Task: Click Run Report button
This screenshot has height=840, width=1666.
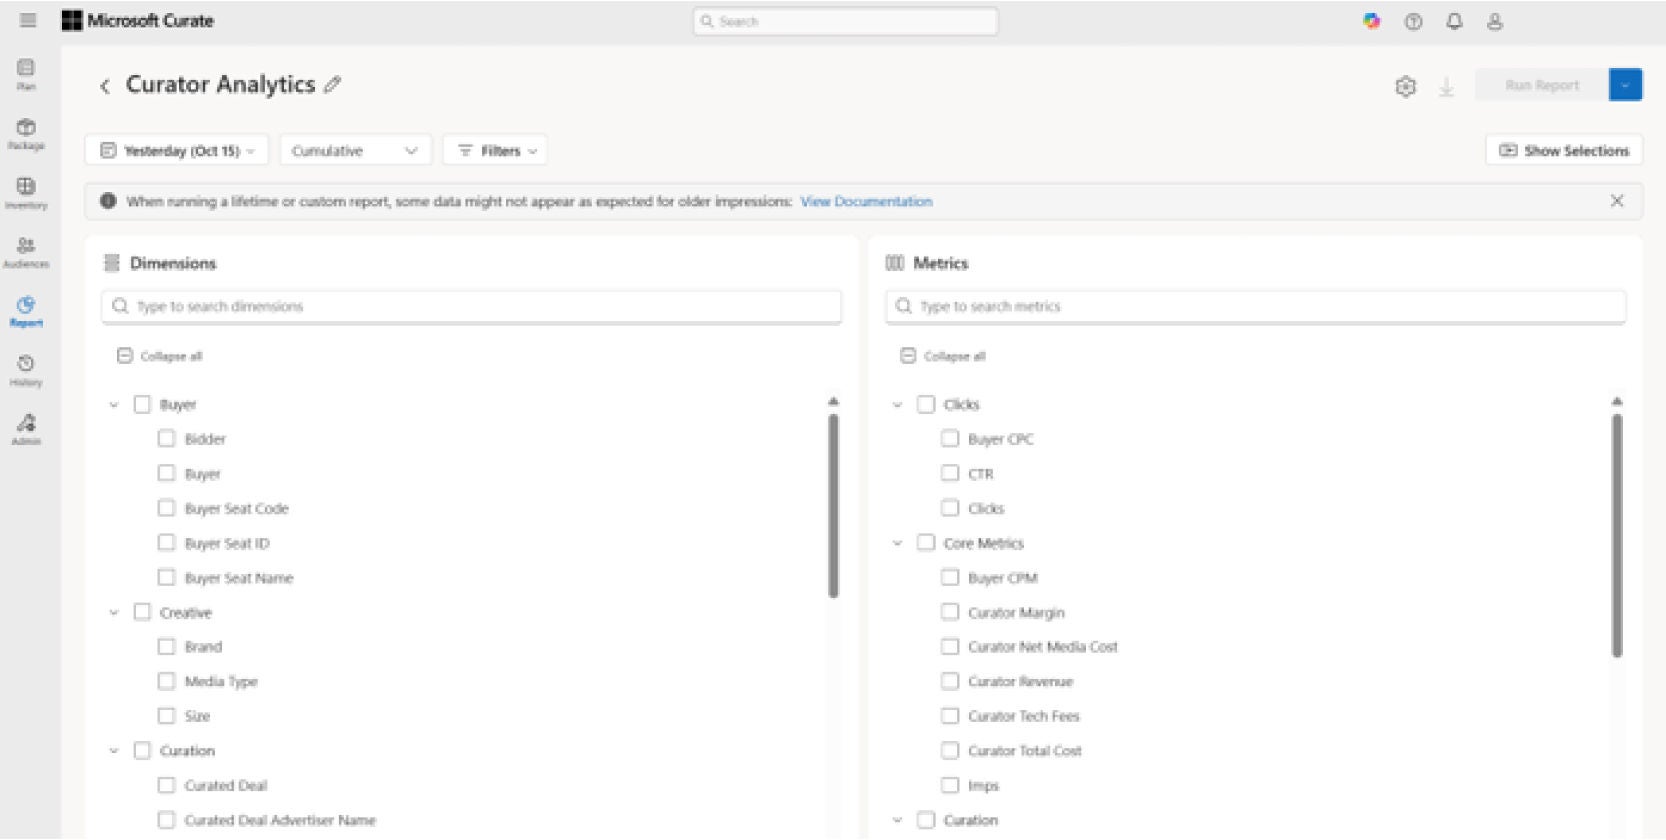Action: point(1542,85)
